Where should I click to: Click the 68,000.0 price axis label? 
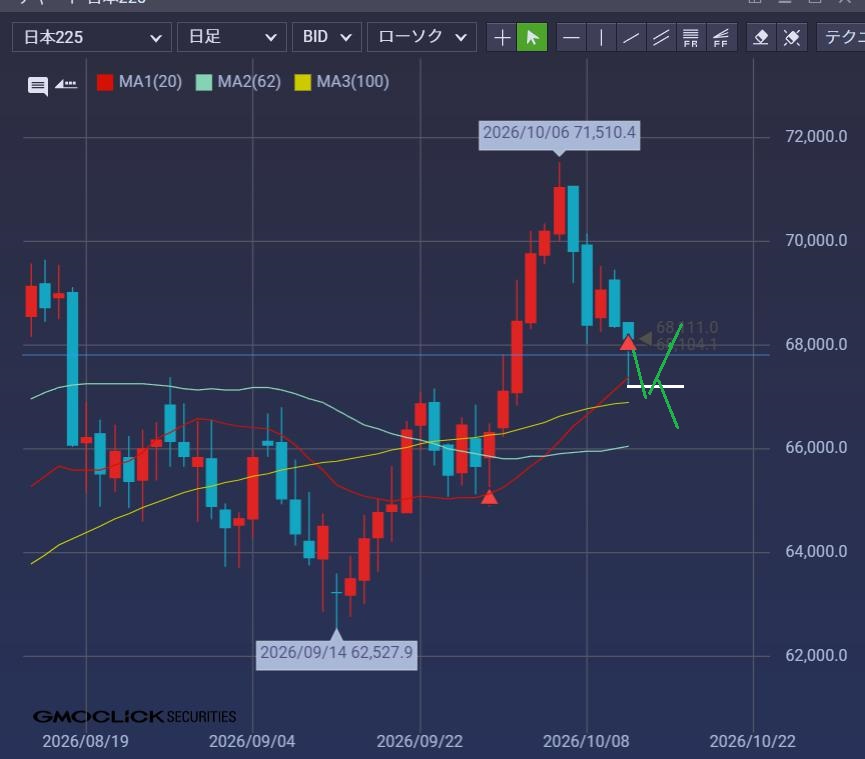pos(816,345)
